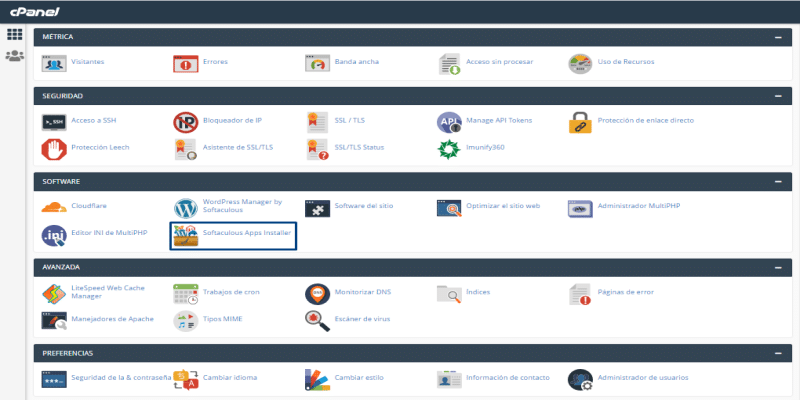Open the Imunify360 link

[485, 147]
